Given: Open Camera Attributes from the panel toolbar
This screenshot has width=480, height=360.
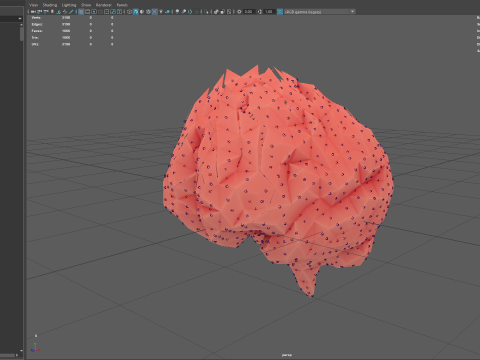Looking at the screenshot, I should pos(46,12).
